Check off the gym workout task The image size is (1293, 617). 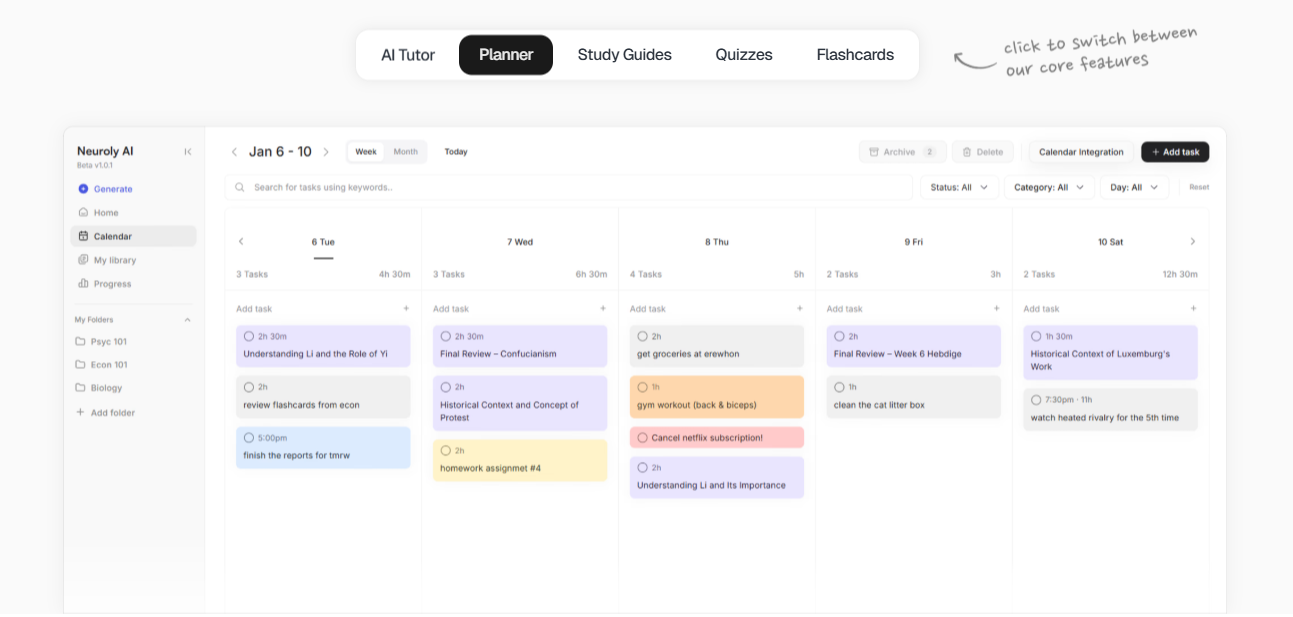click(641, 387)
